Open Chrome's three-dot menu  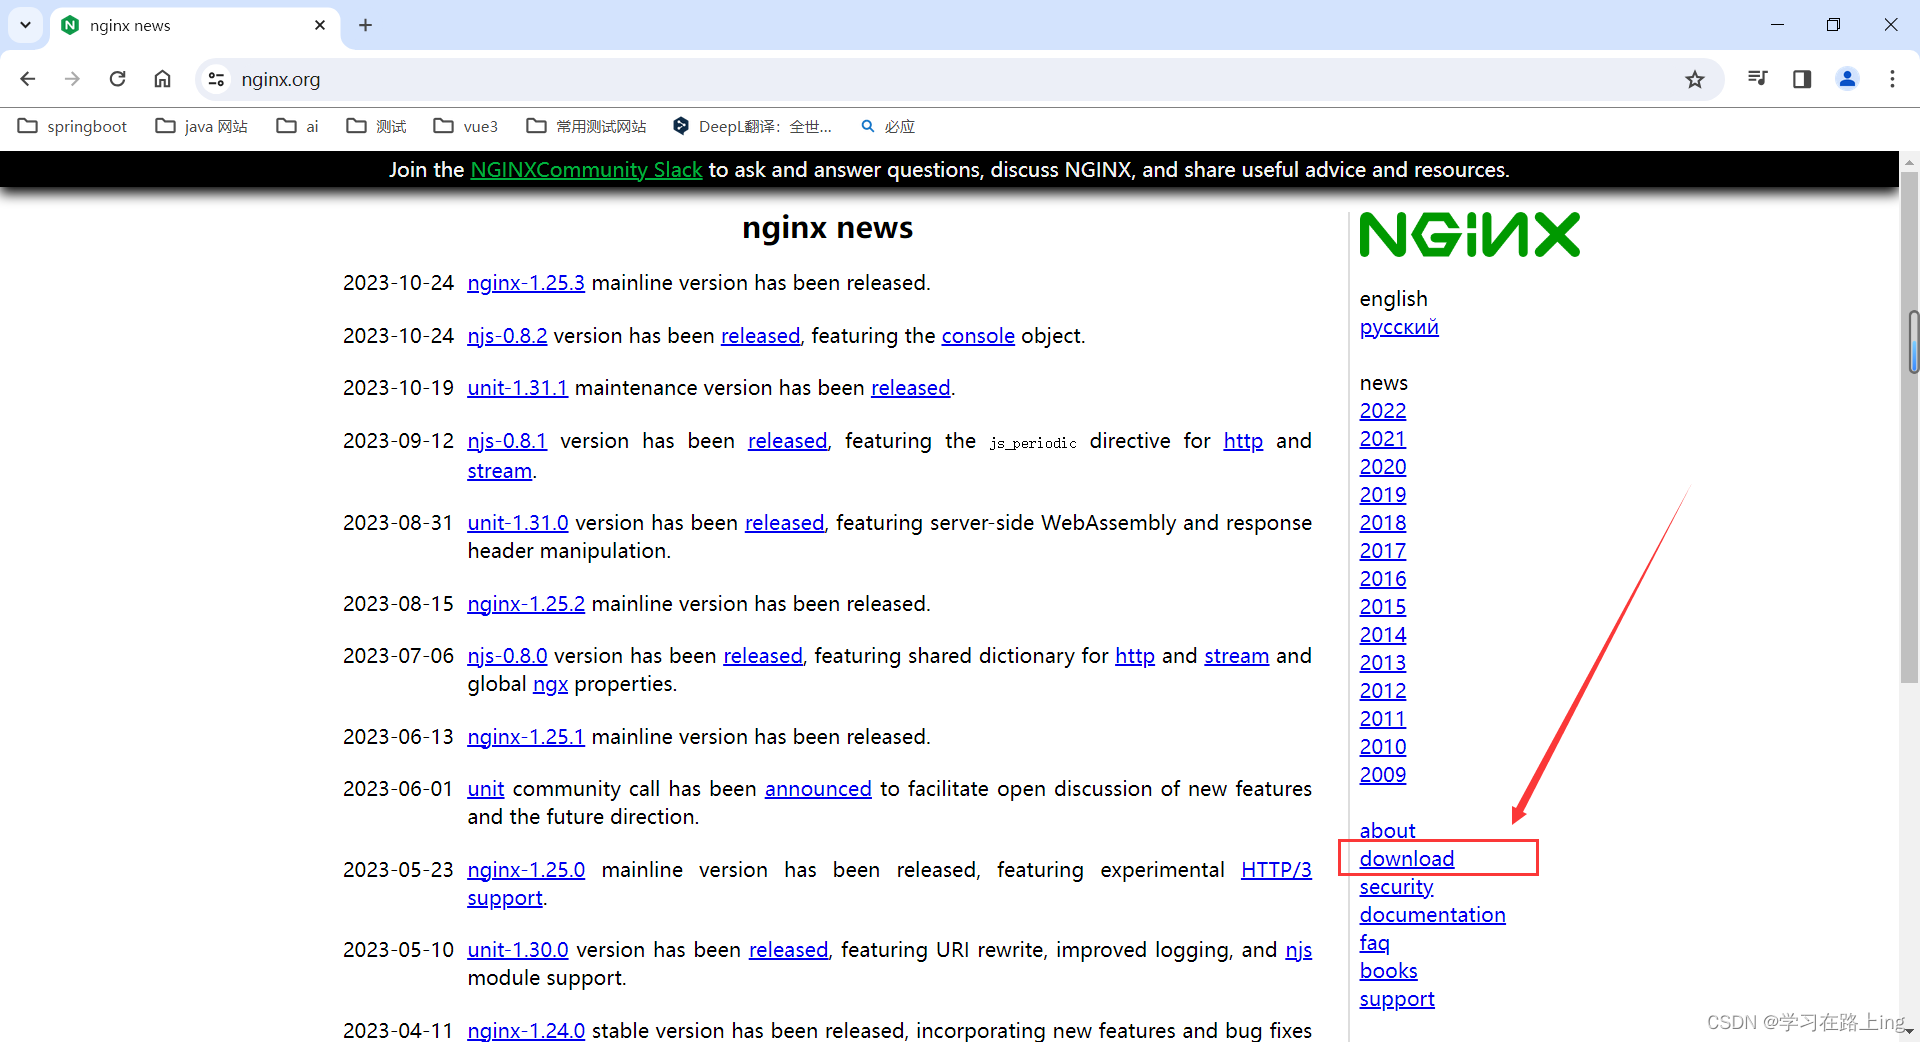(x=1892, y=79)
